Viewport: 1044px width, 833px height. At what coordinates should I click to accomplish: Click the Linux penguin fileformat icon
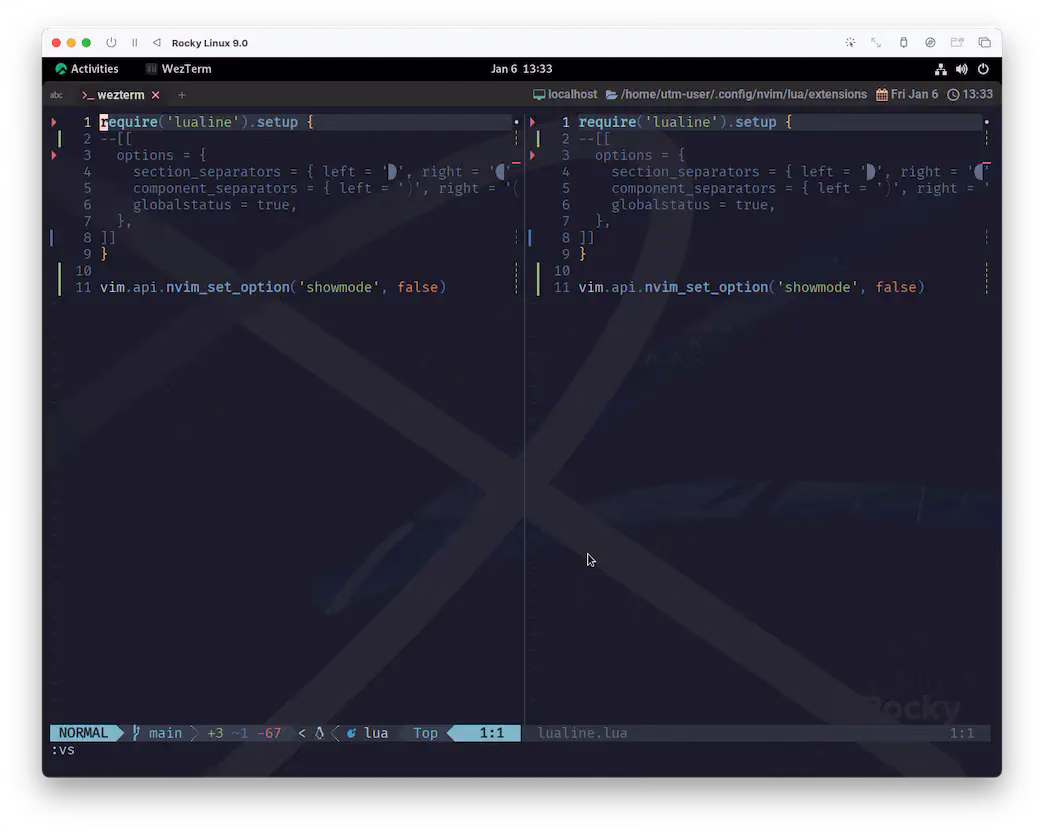point(319,732)
